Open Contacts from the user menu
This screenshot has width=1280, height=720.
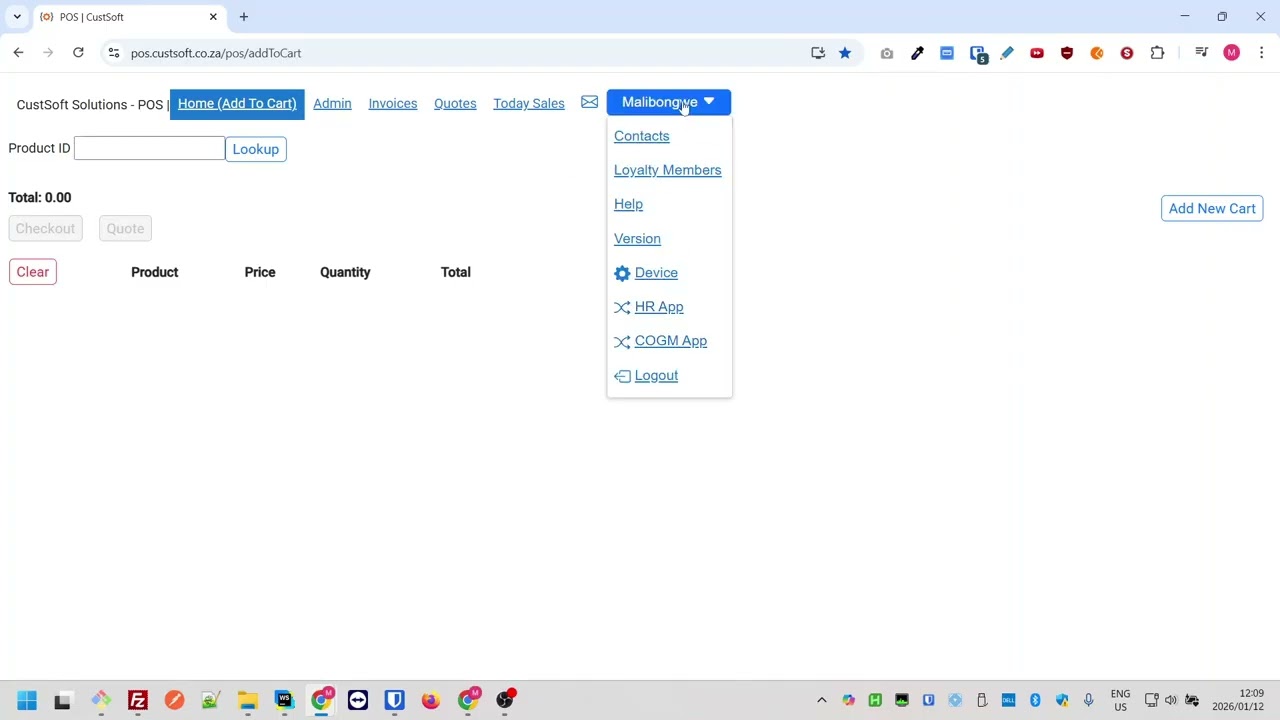642,136
